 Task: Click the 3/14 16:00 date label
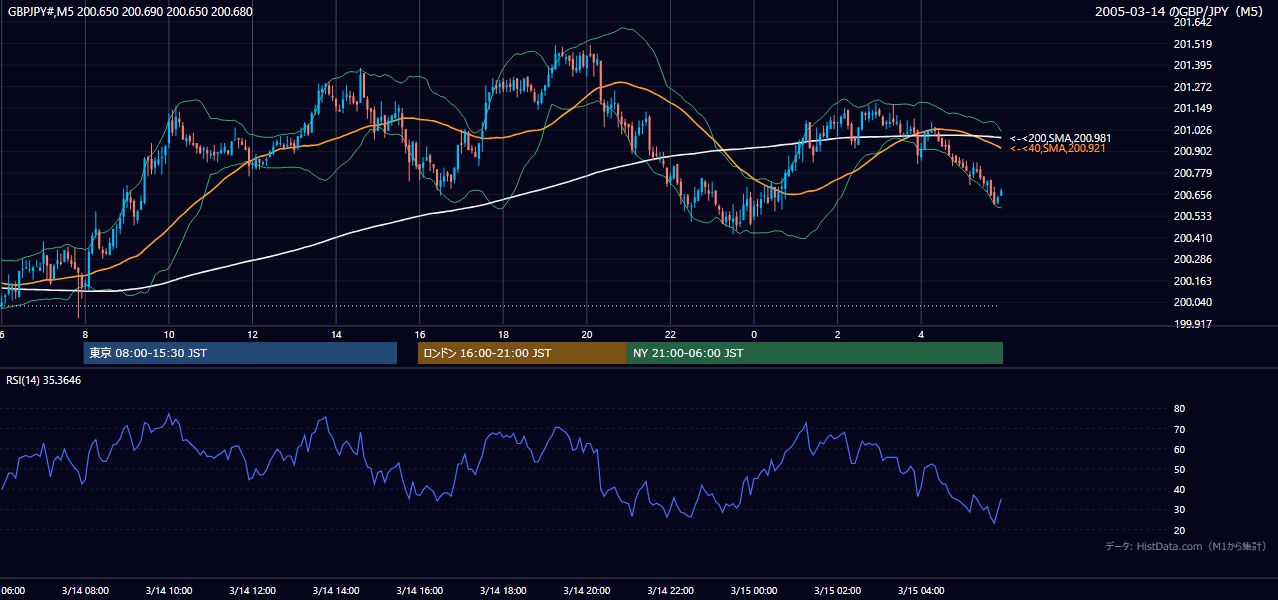420,591
